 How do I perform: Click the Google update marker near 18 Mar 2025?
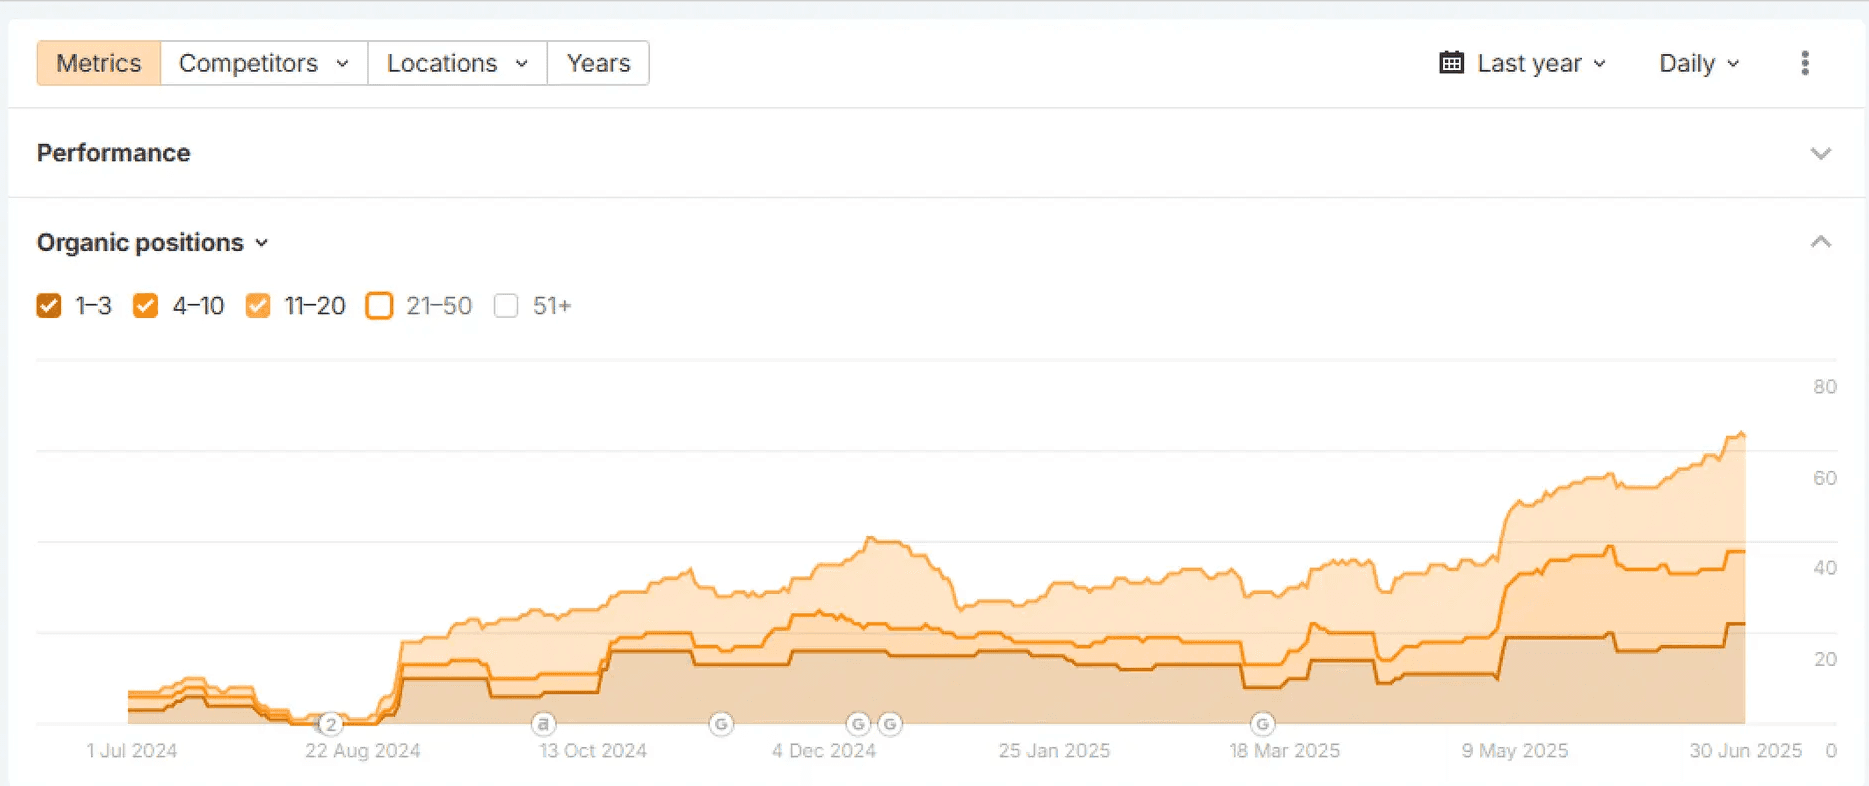[x=1262, y=723]
